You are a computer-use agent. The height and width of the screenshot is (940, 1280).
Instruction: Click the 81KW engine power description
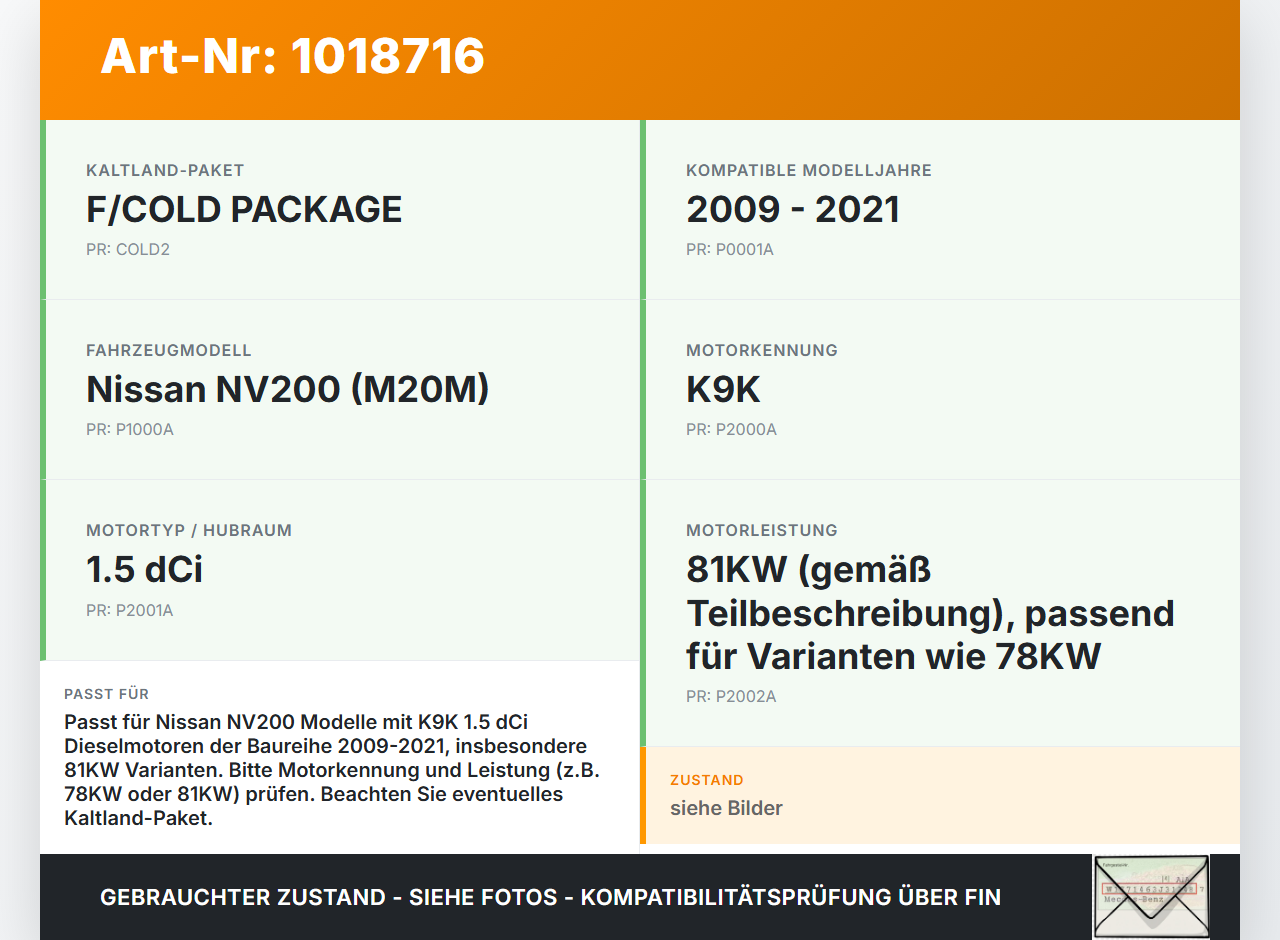pos(930,613)
